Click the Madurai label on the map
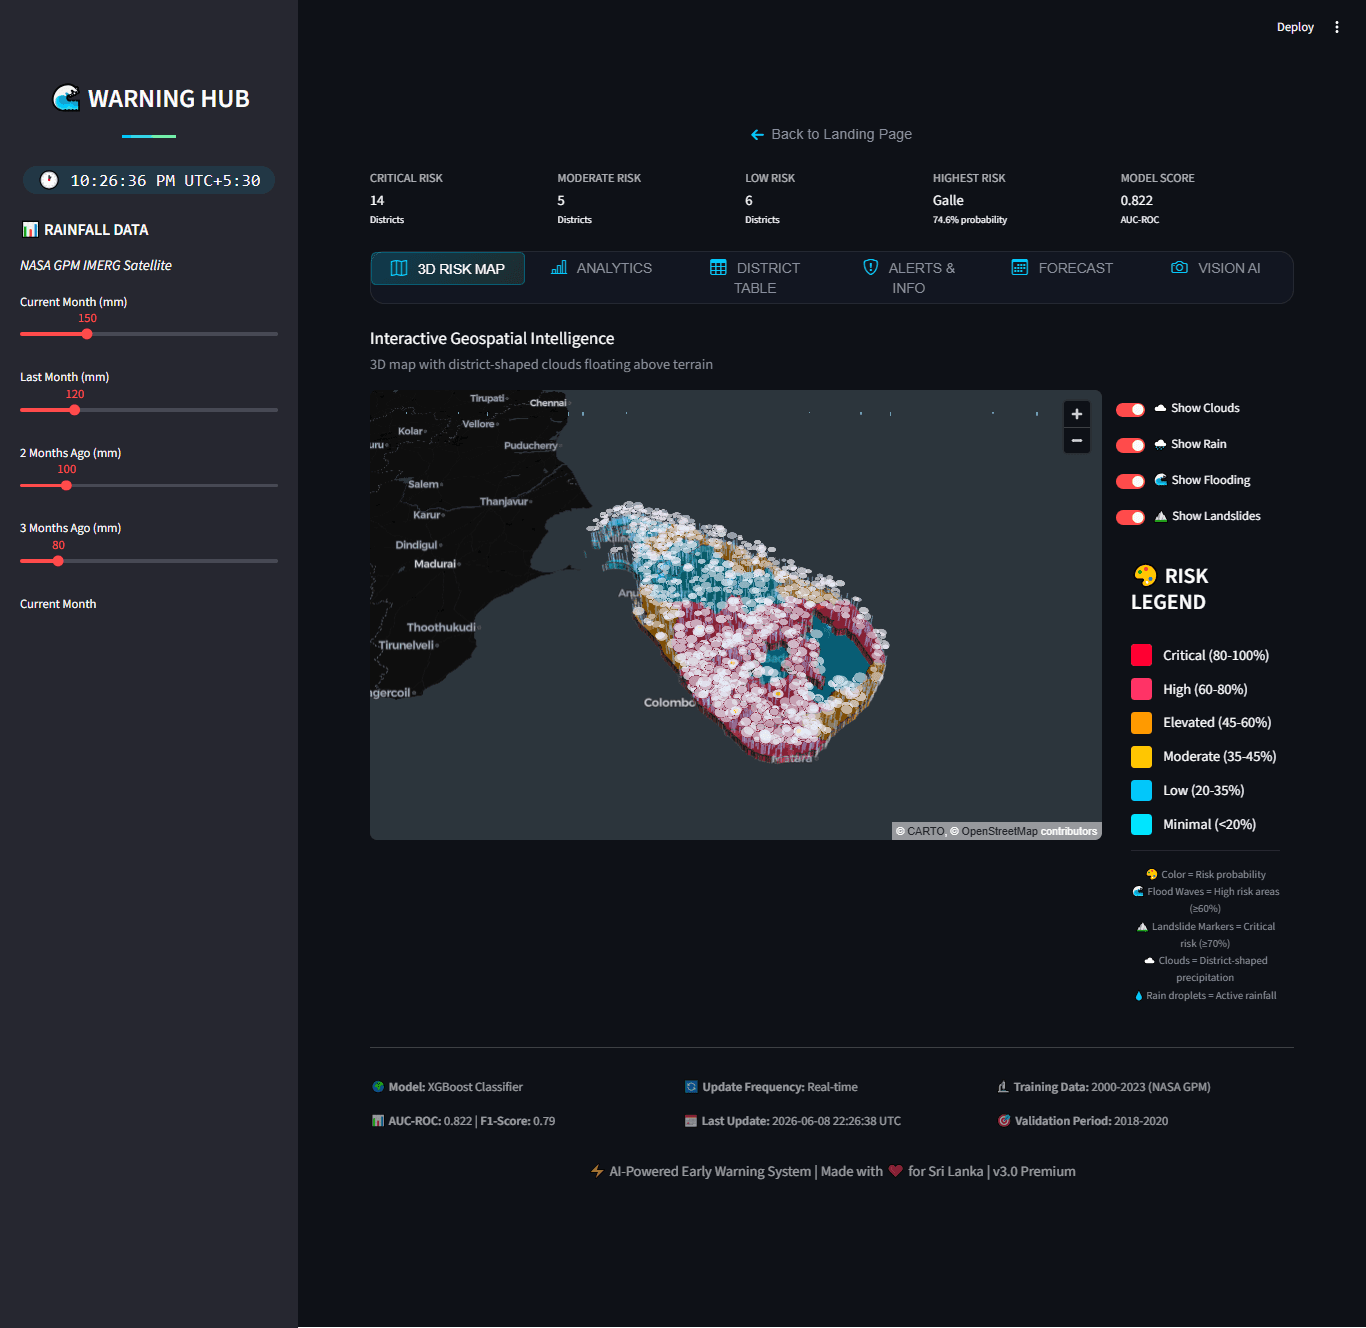Viewport: 1366px width, 1328px height. click(435, 564)
